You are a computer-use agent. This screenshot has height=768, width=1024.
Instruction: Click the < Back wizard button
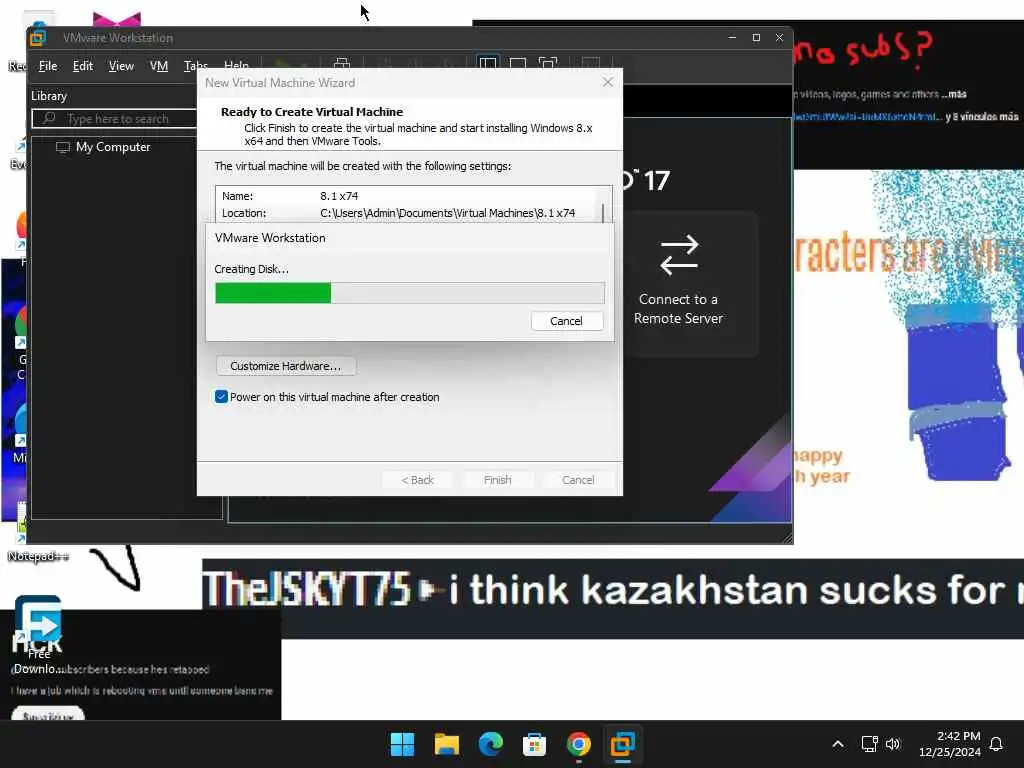click(x=417, y=480)
